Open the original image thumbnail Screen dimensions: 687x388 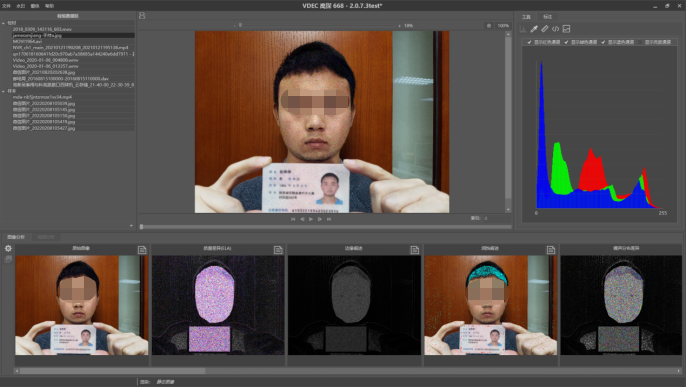pos(81,305)
